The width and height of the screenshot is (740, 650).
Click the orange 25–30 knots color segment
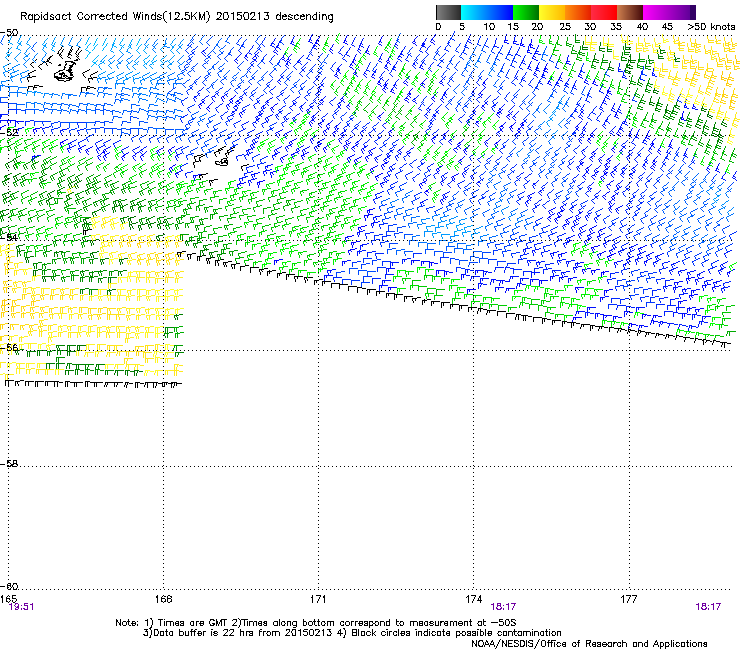578,12
